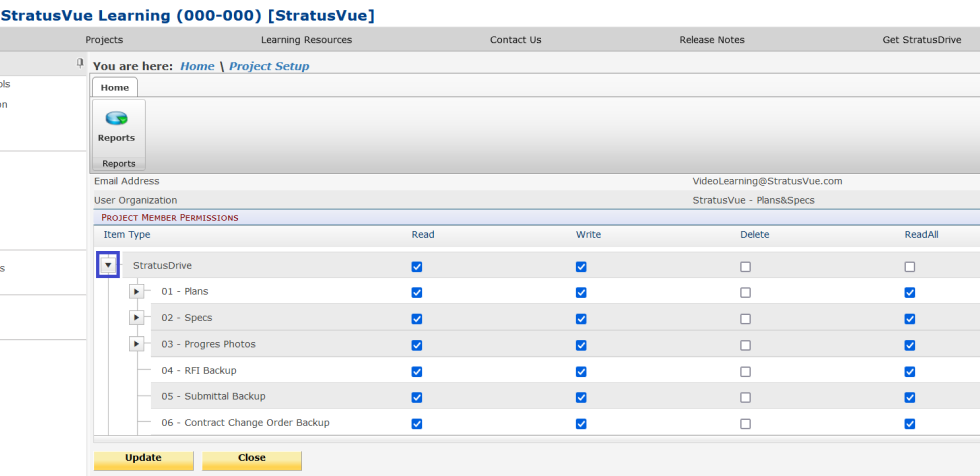Uncheck Read for 05 - Submittal Backup
Image resolution: width=980 pixels, height=476 pixels.
[417, 397]
